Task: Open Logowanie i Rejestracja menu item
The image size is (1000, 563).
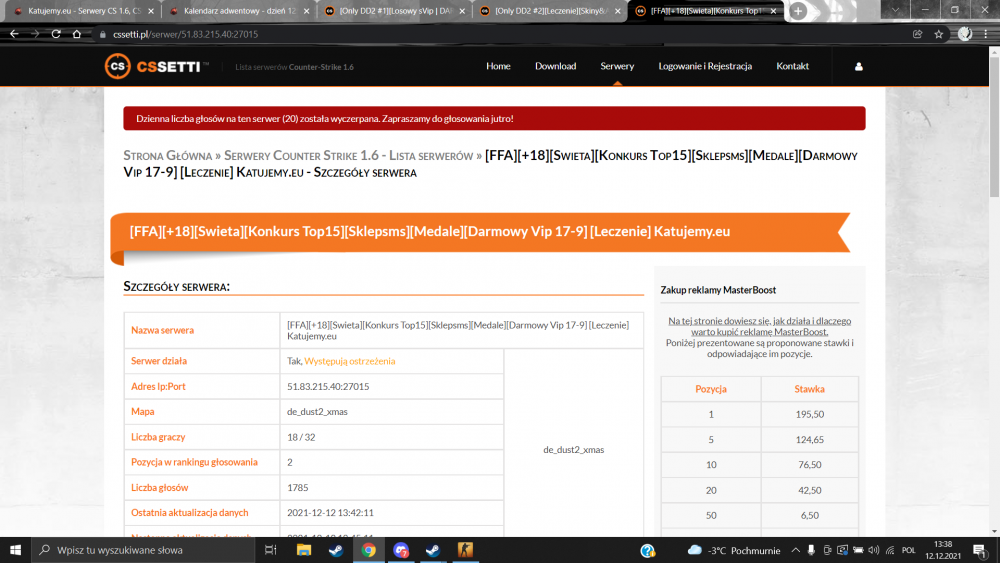Action: pyautogui.click(x=705, y=66)
